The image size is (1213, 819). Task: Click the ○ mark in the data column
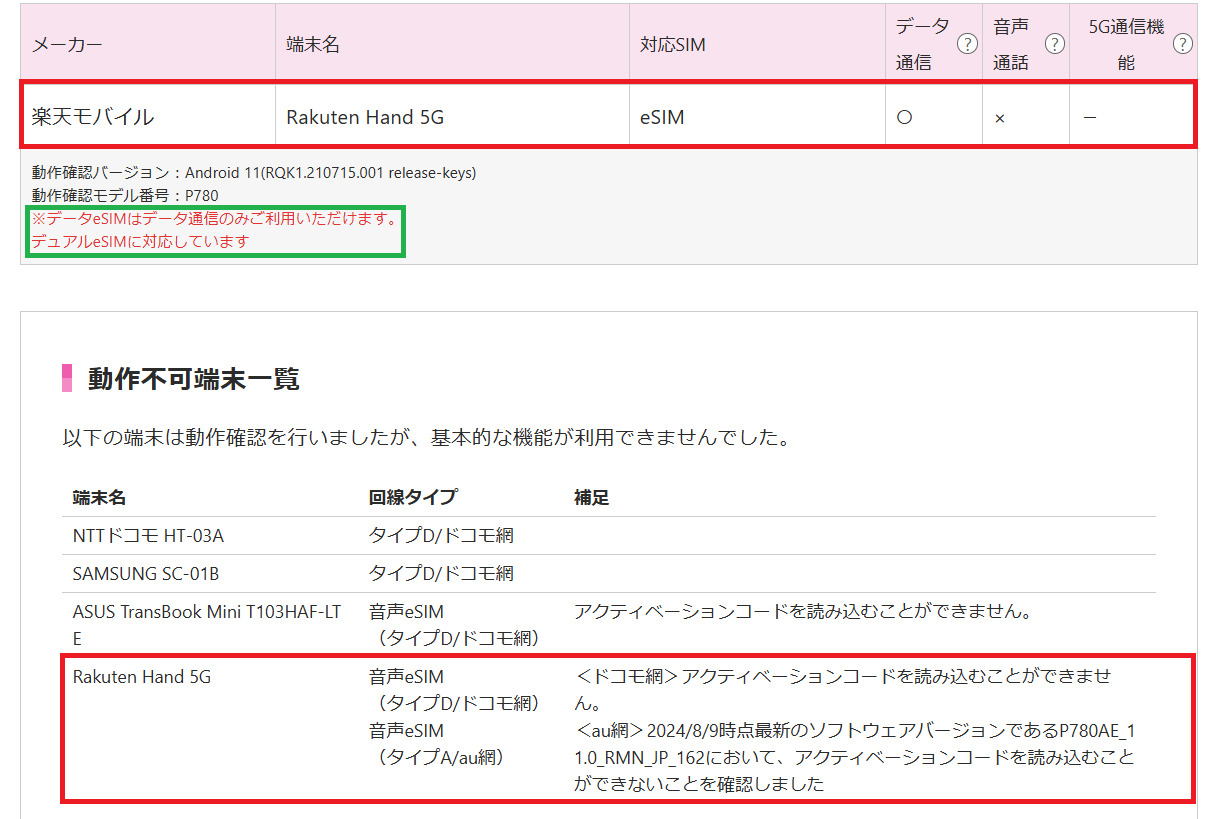point(904,117)
